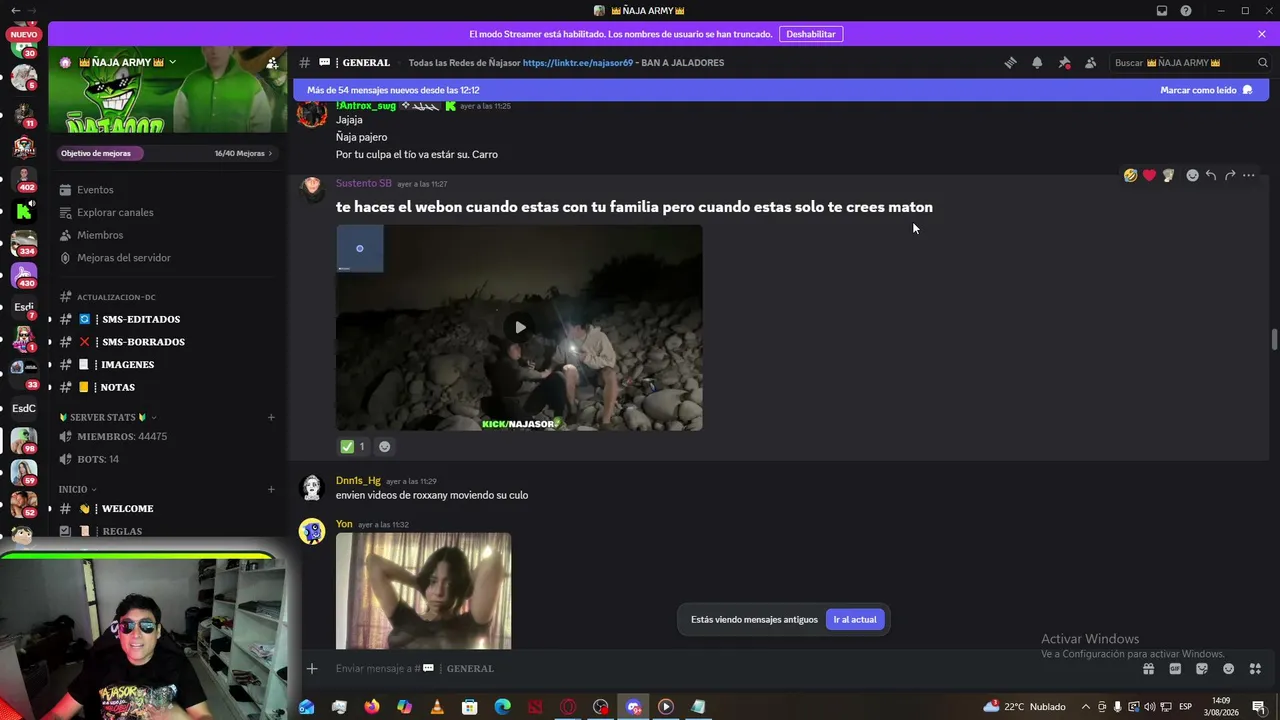Select the EsdC server icon
The width and height of the screenshot is (1280, 720).
[24, 408]
